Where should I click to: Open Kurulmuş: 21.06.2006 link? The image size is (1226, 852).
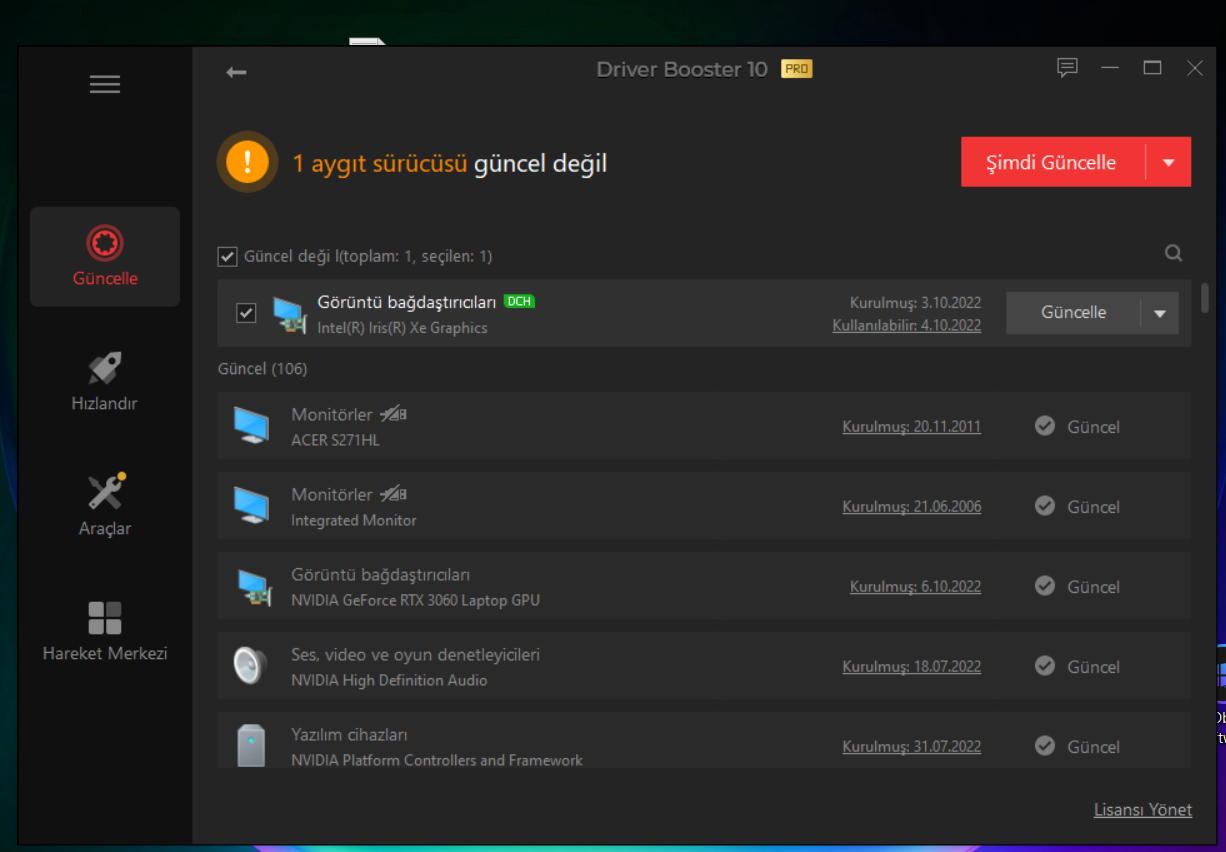click(x=912, y=507)
